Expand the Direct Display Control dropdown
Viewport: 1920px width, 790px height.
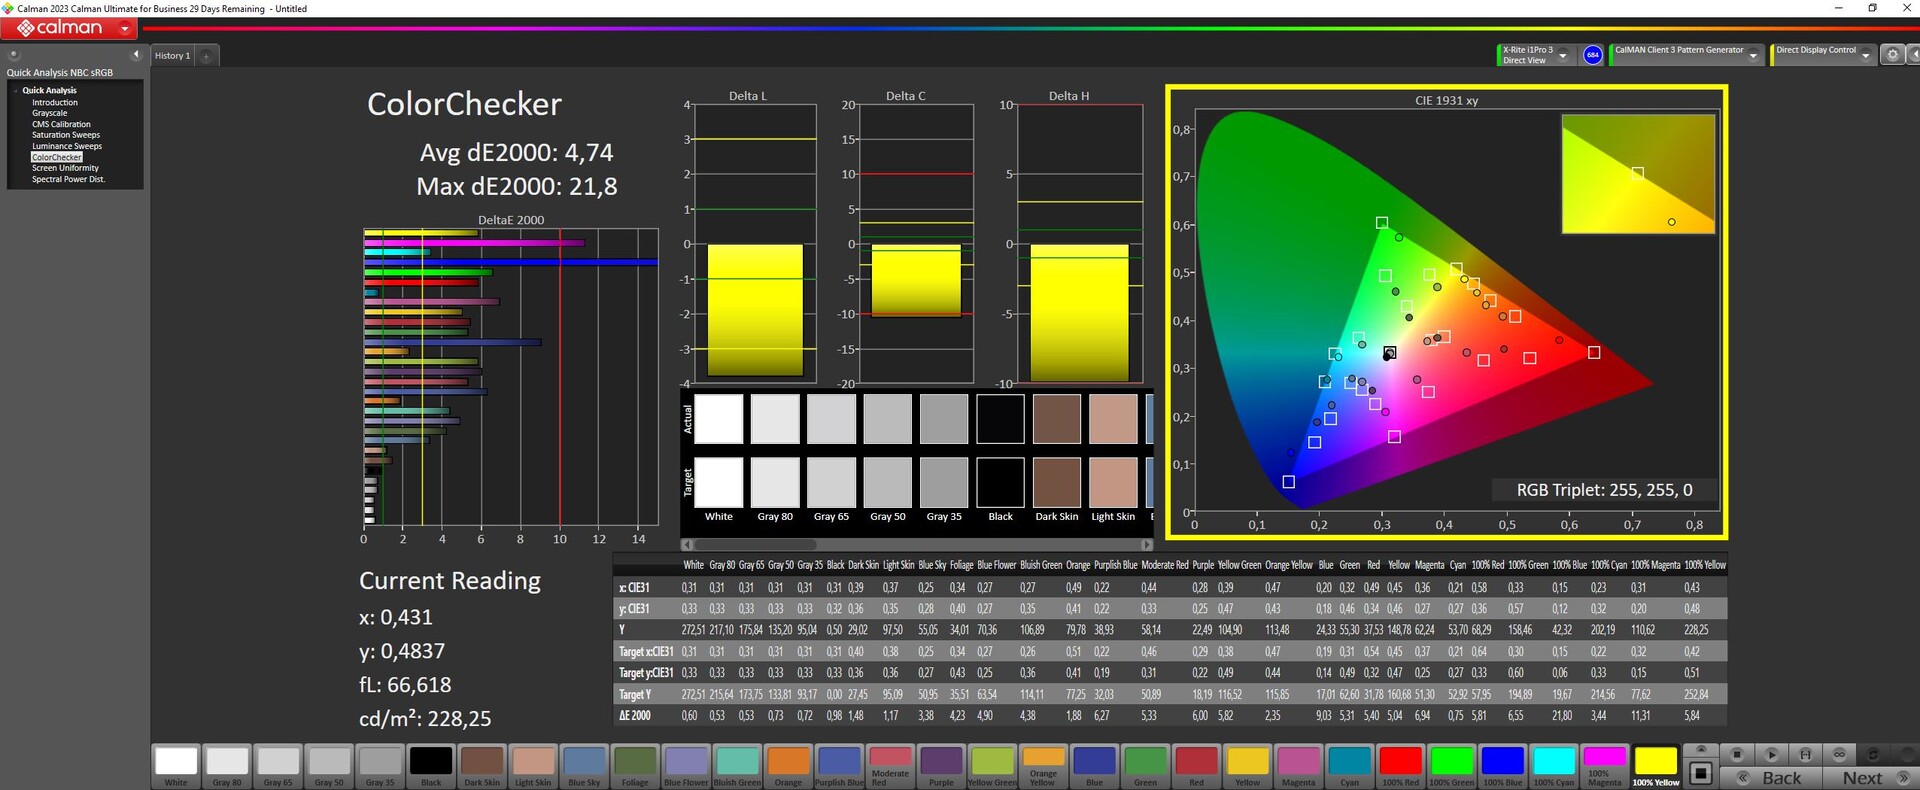tap(1865, 56)
